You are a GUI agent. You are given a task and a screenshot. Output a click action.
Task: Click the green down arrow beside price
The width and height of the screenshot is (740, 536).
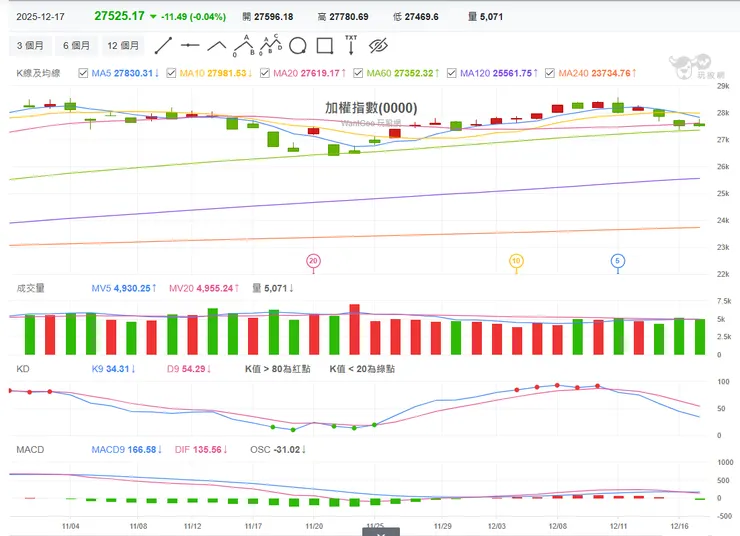click(x=153, y=17)
